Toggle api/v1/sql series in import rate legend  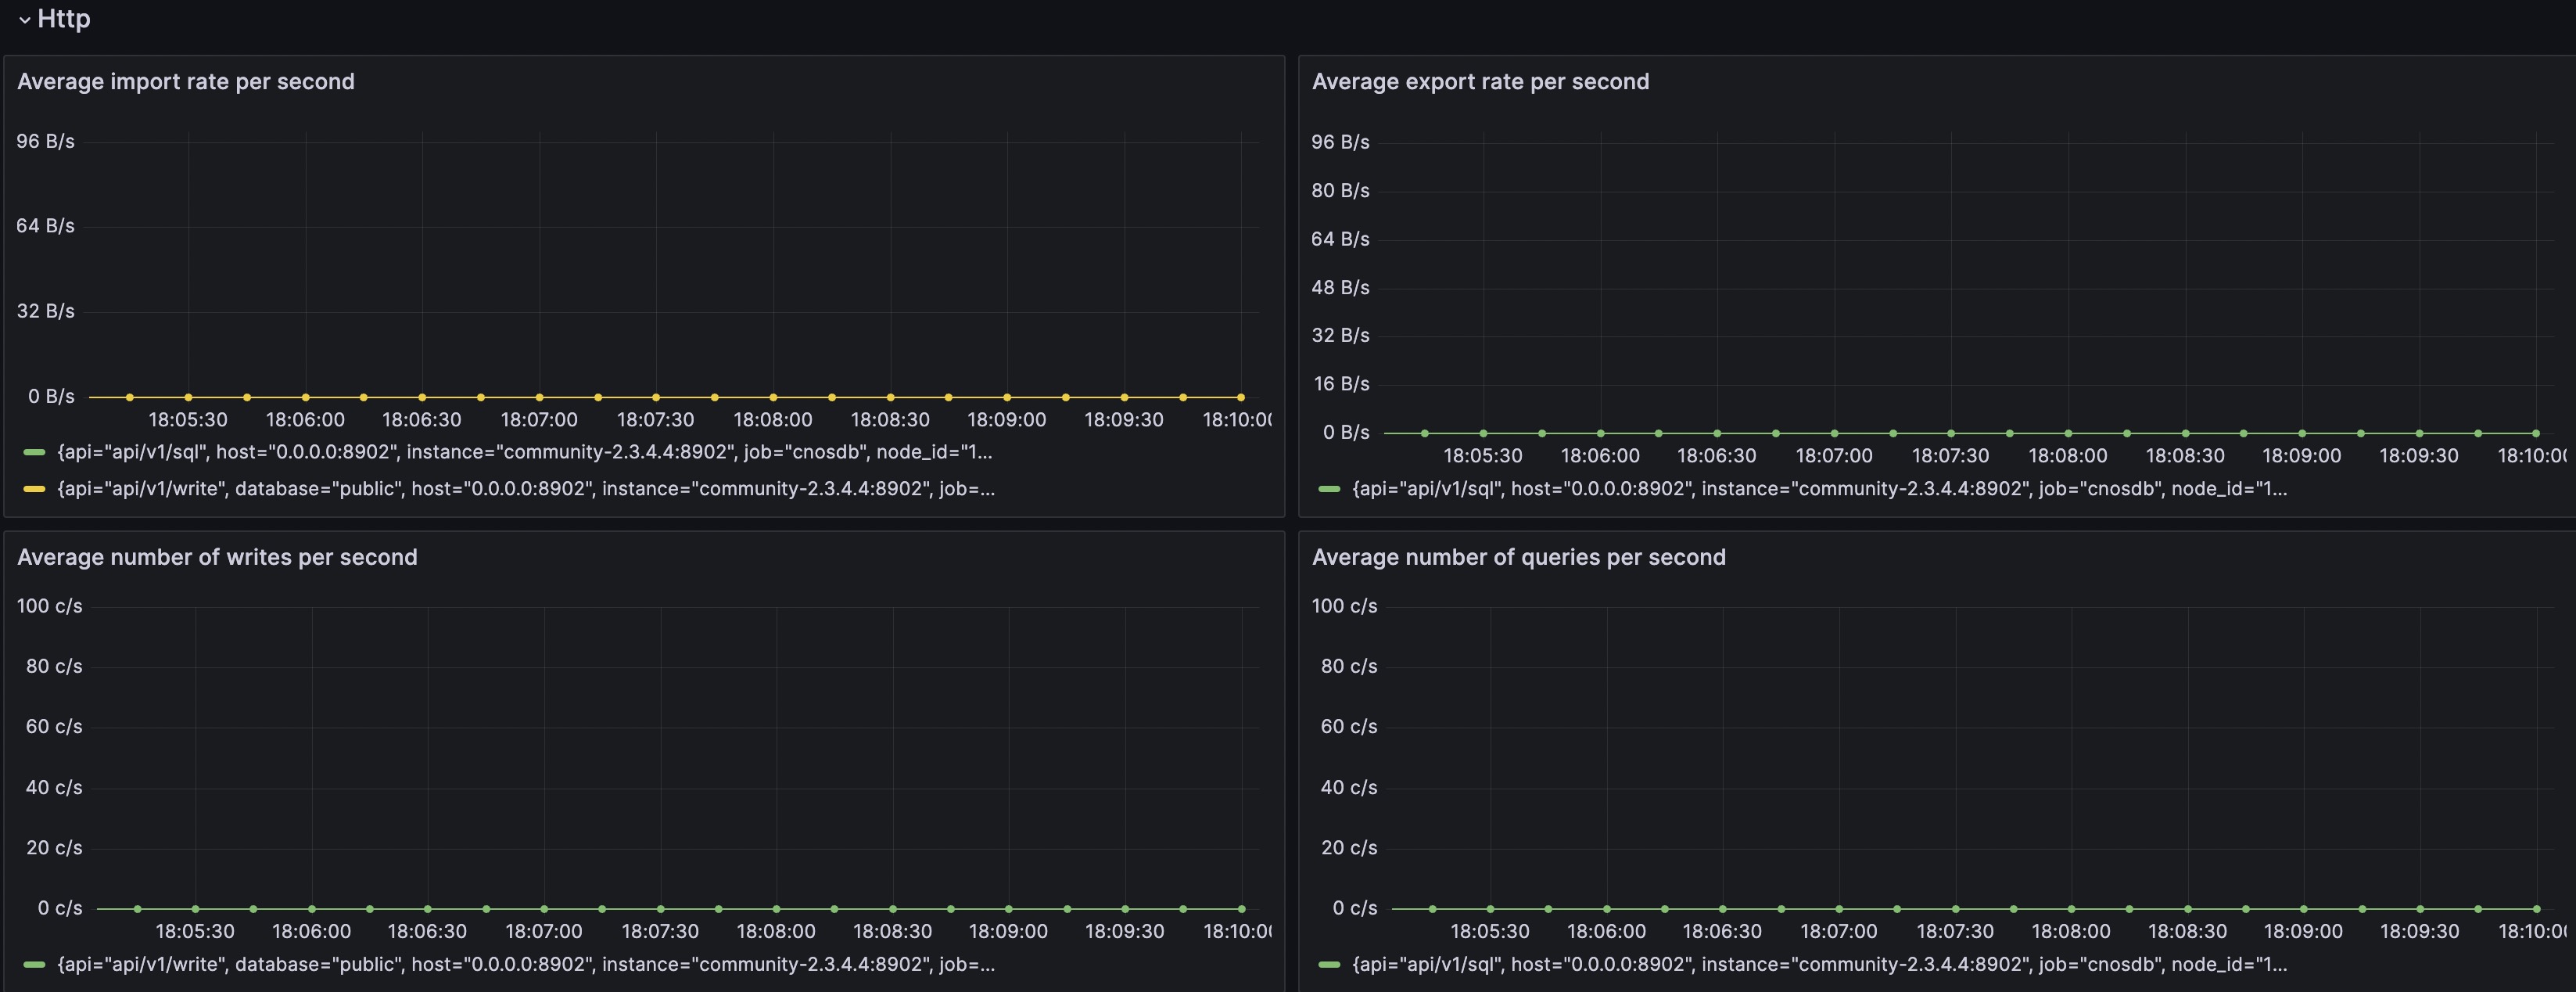click(524, 452)
